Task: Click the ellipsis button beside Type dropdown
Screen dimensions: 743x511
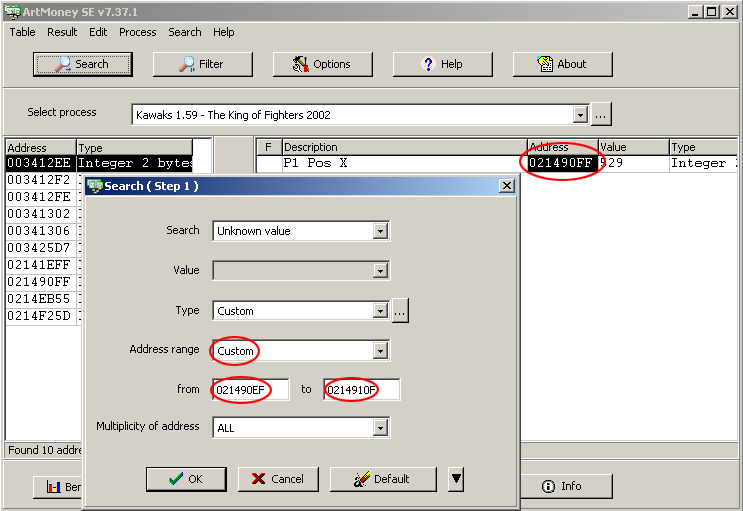Action: click(400, 311)
